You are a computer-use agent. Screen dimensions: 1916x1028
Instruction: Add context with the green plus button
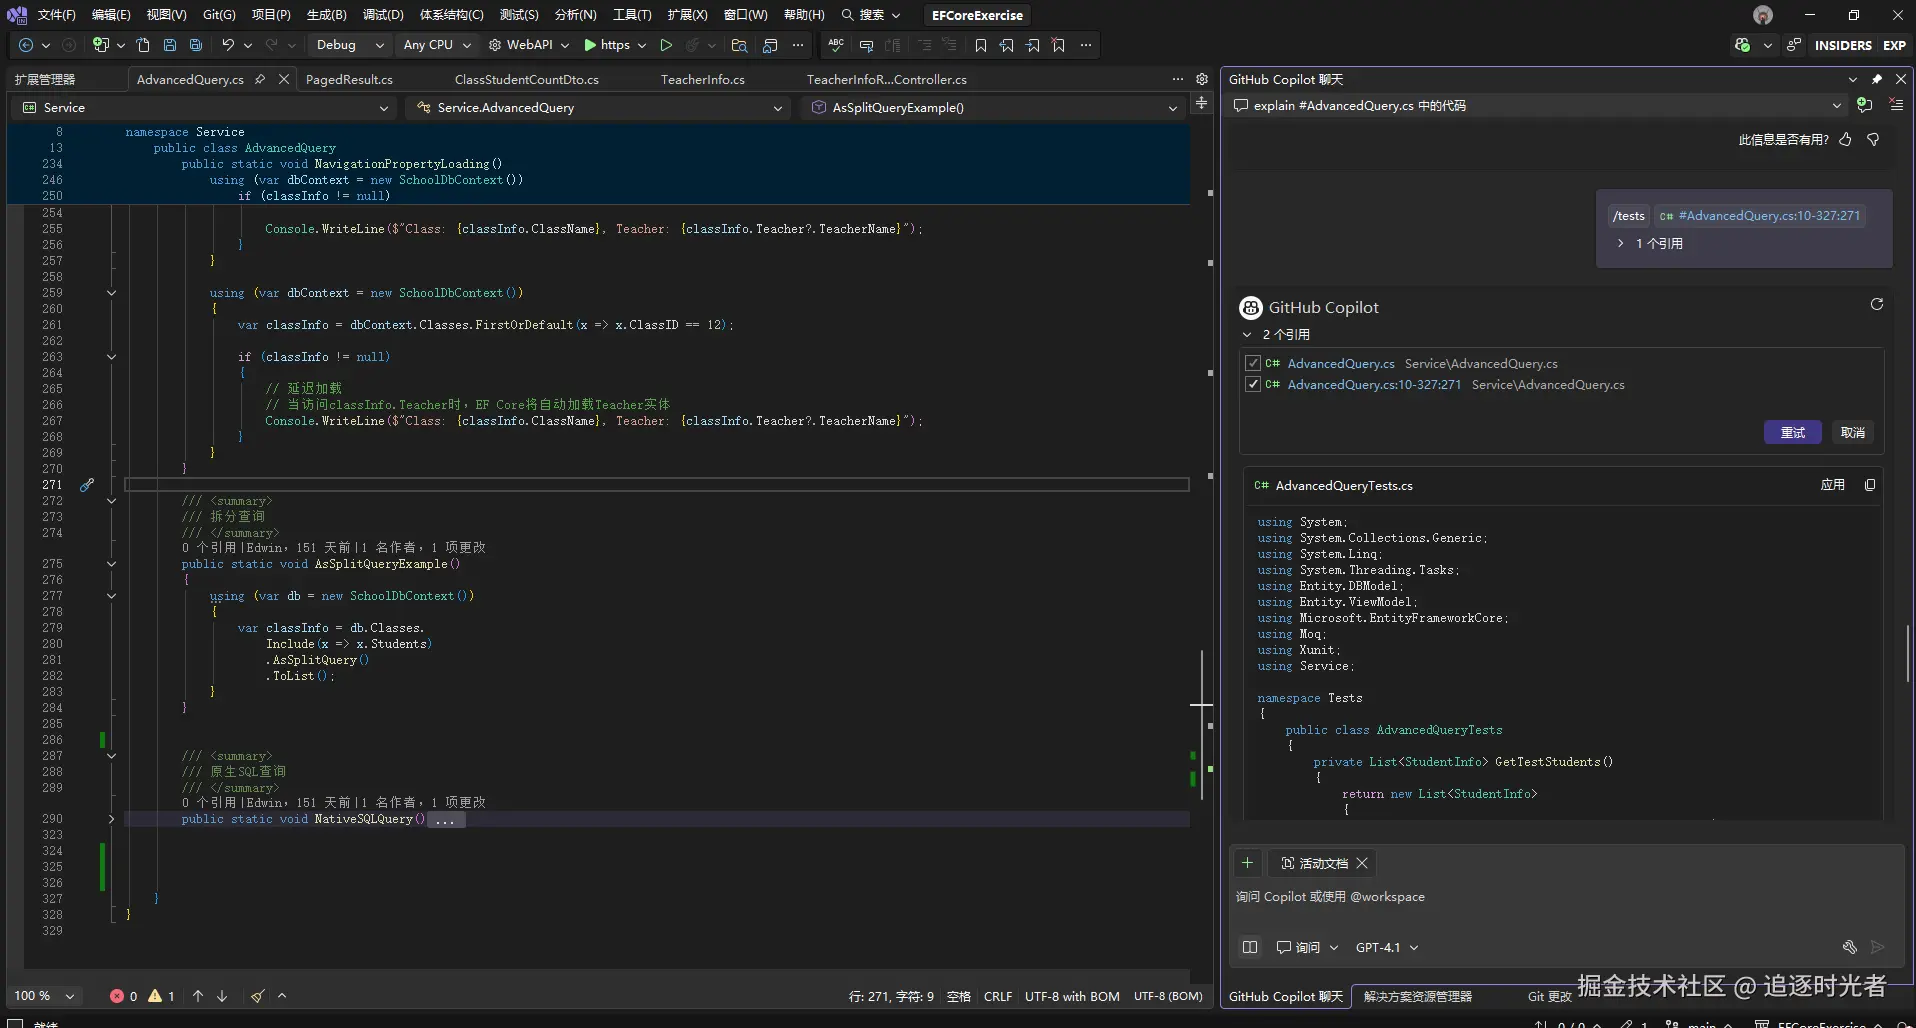(1247, 863)
